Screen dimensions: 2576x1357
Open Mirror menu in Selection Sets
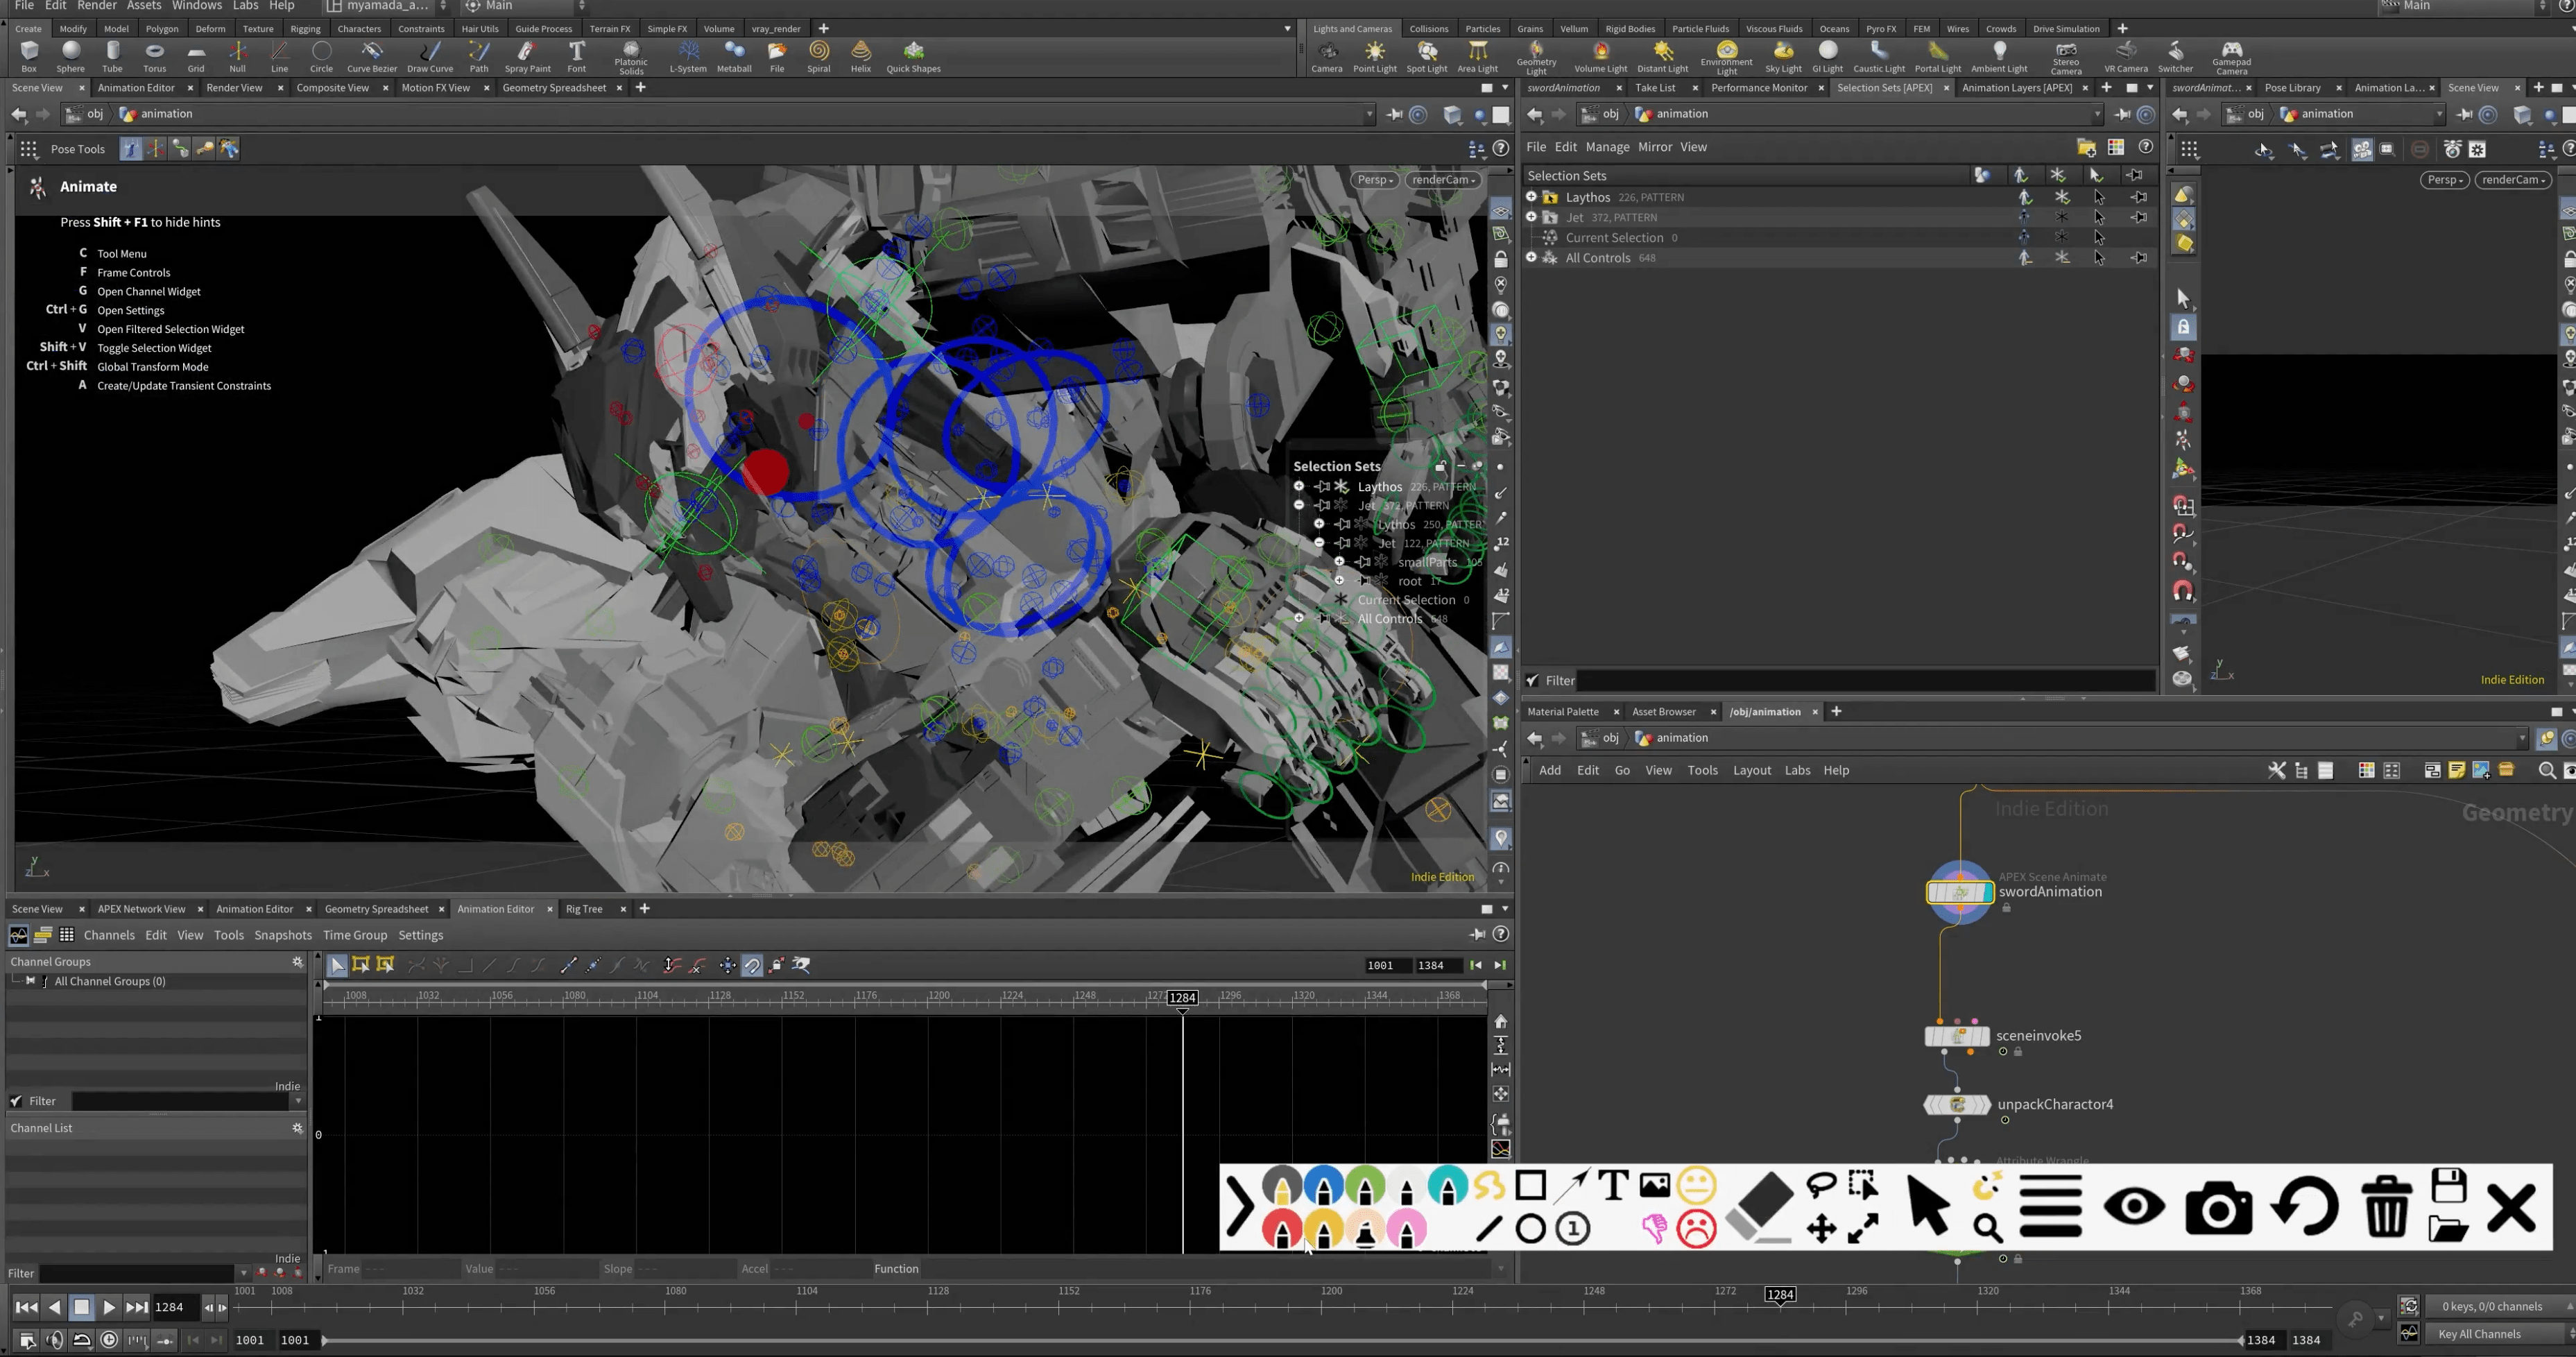pos(1655,147)
